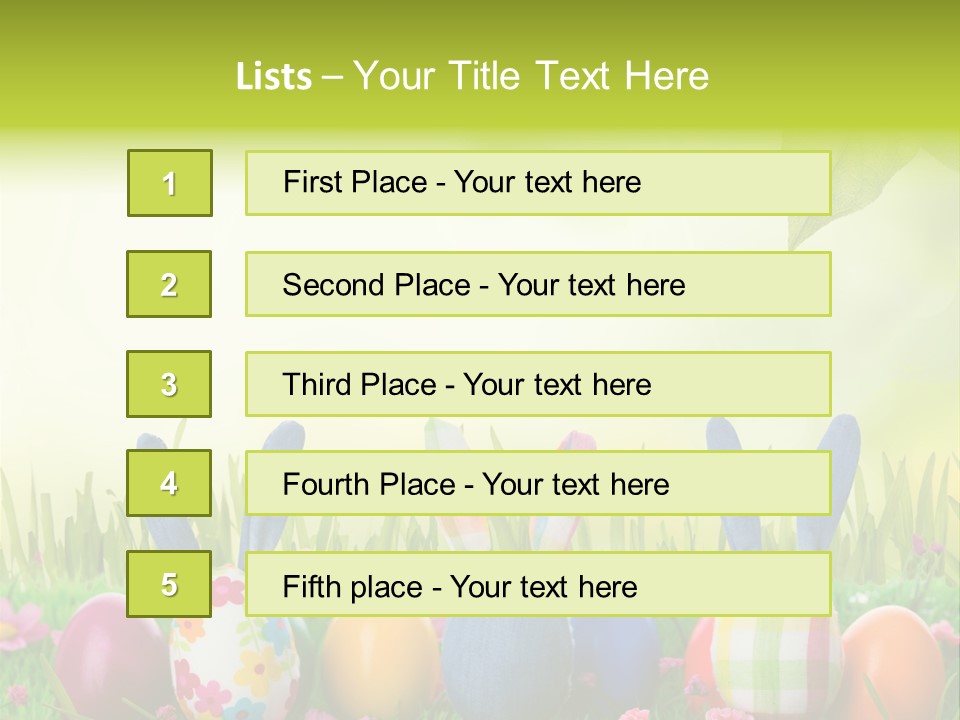
Task: Select the Fifth place text bar
Action: click(x=538, y=584)
